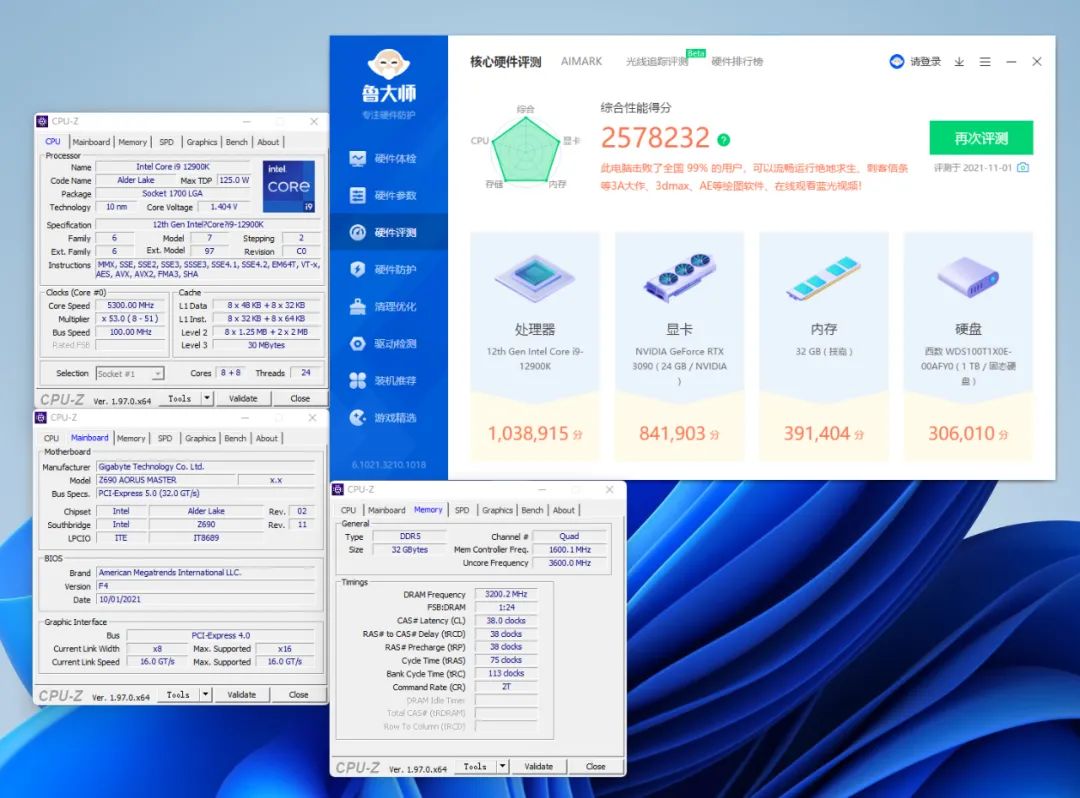The width and height of the screenshot is (1080, 798).
Task: Click the RAM stick illustration on 内存 card
Action: coord(824,278)
